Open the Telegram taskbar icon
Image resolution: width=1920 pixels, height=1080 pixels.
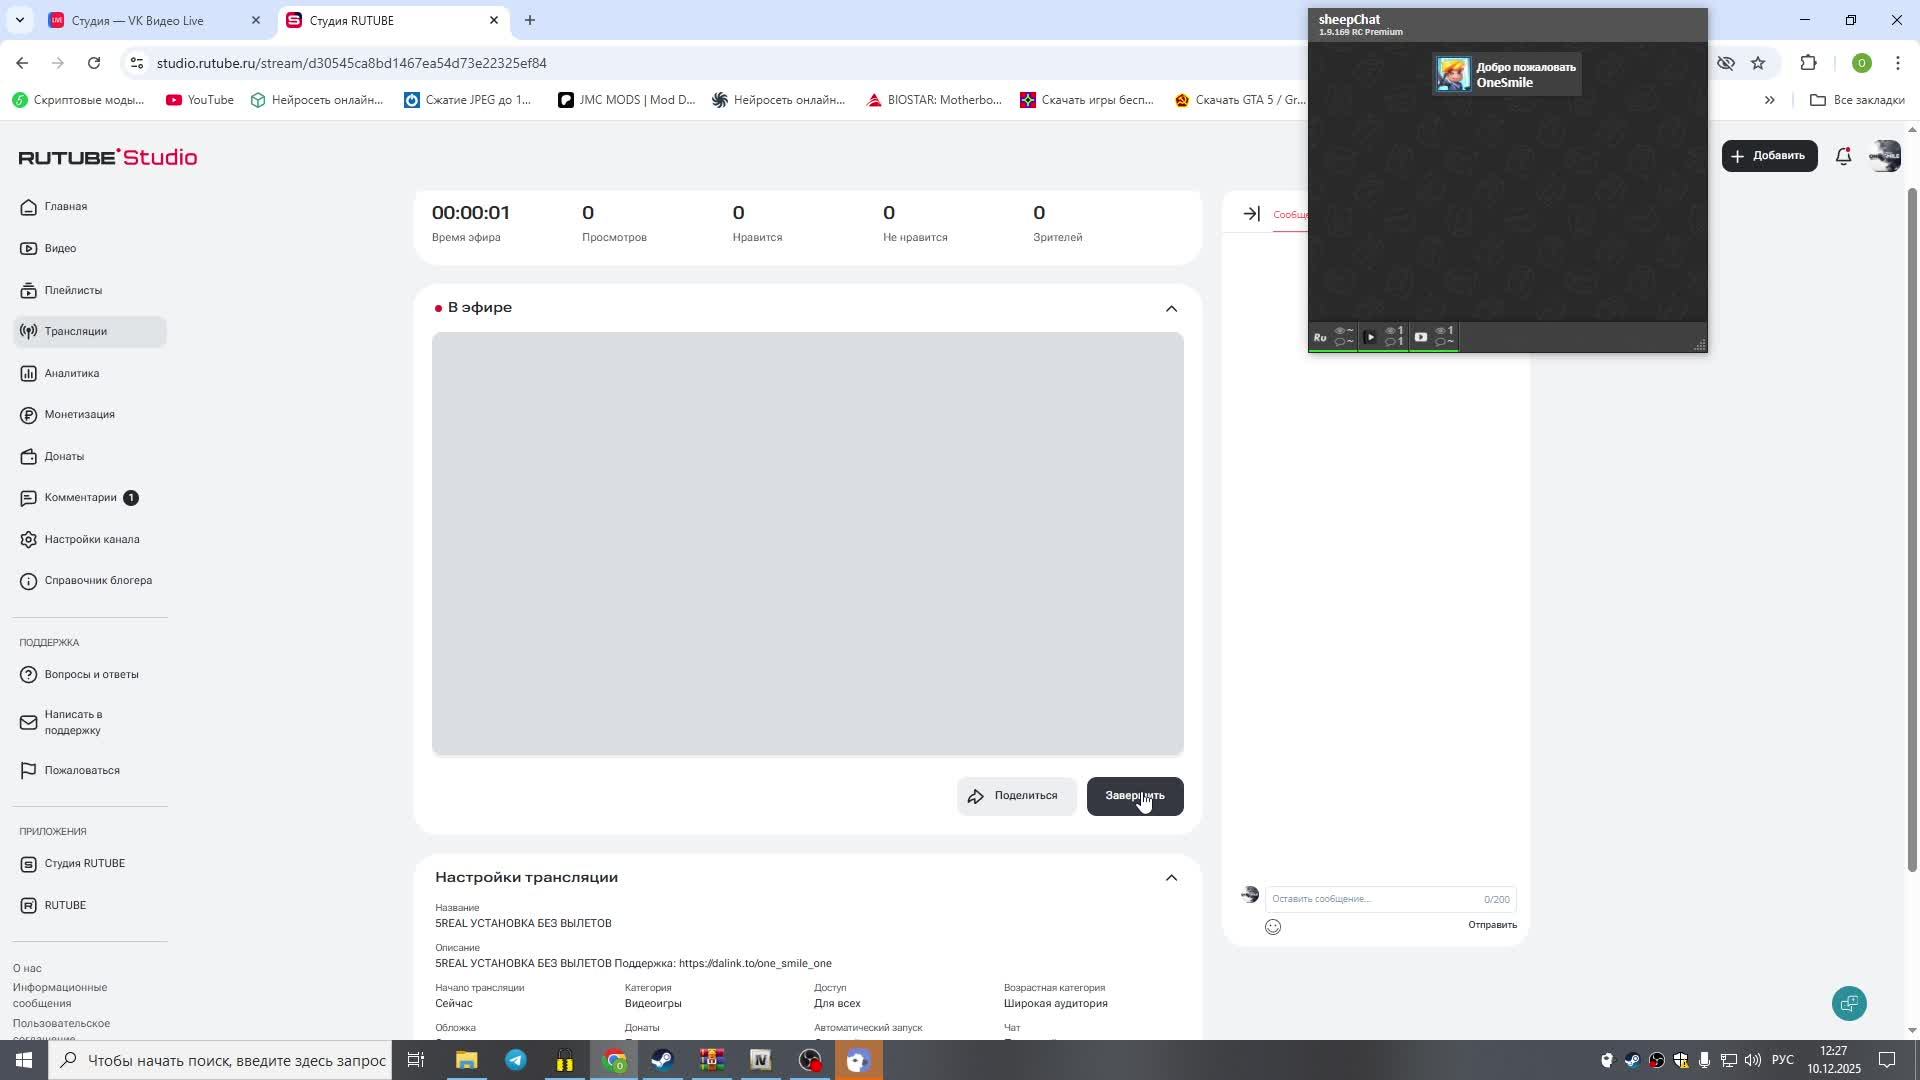pos(516,1060)
